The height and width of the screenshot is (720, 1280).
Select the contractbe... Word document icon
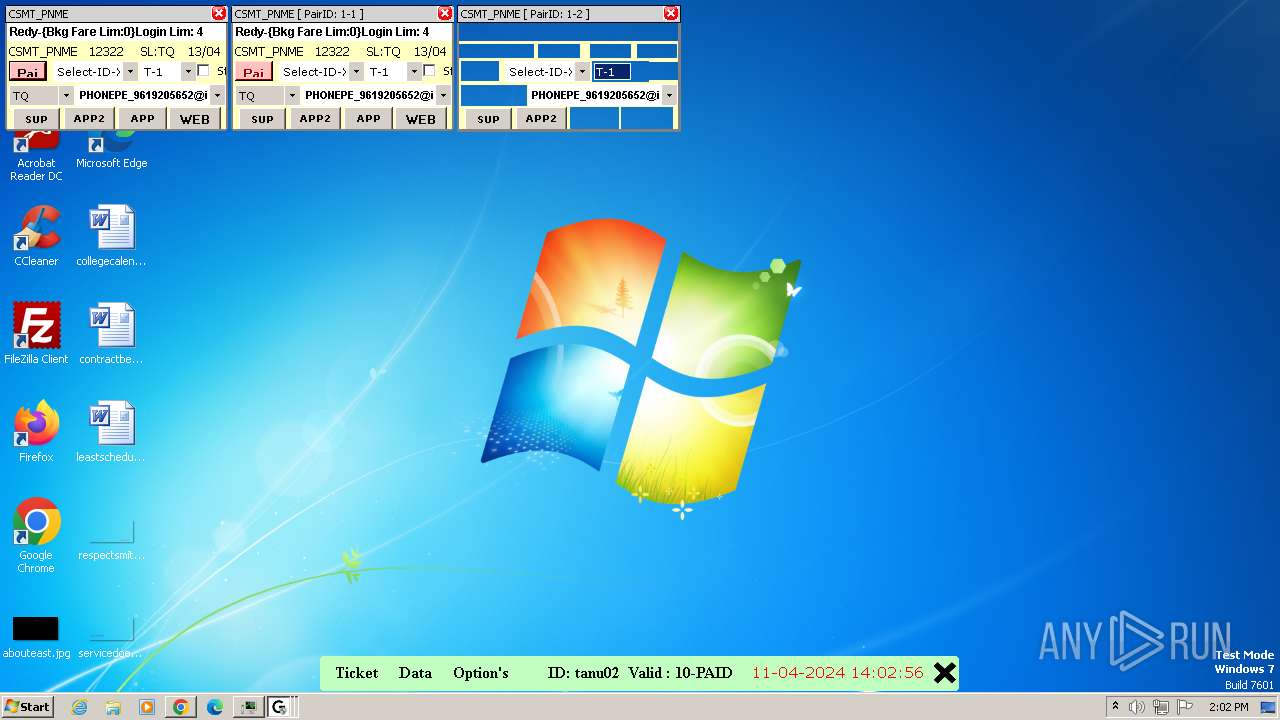111,334
